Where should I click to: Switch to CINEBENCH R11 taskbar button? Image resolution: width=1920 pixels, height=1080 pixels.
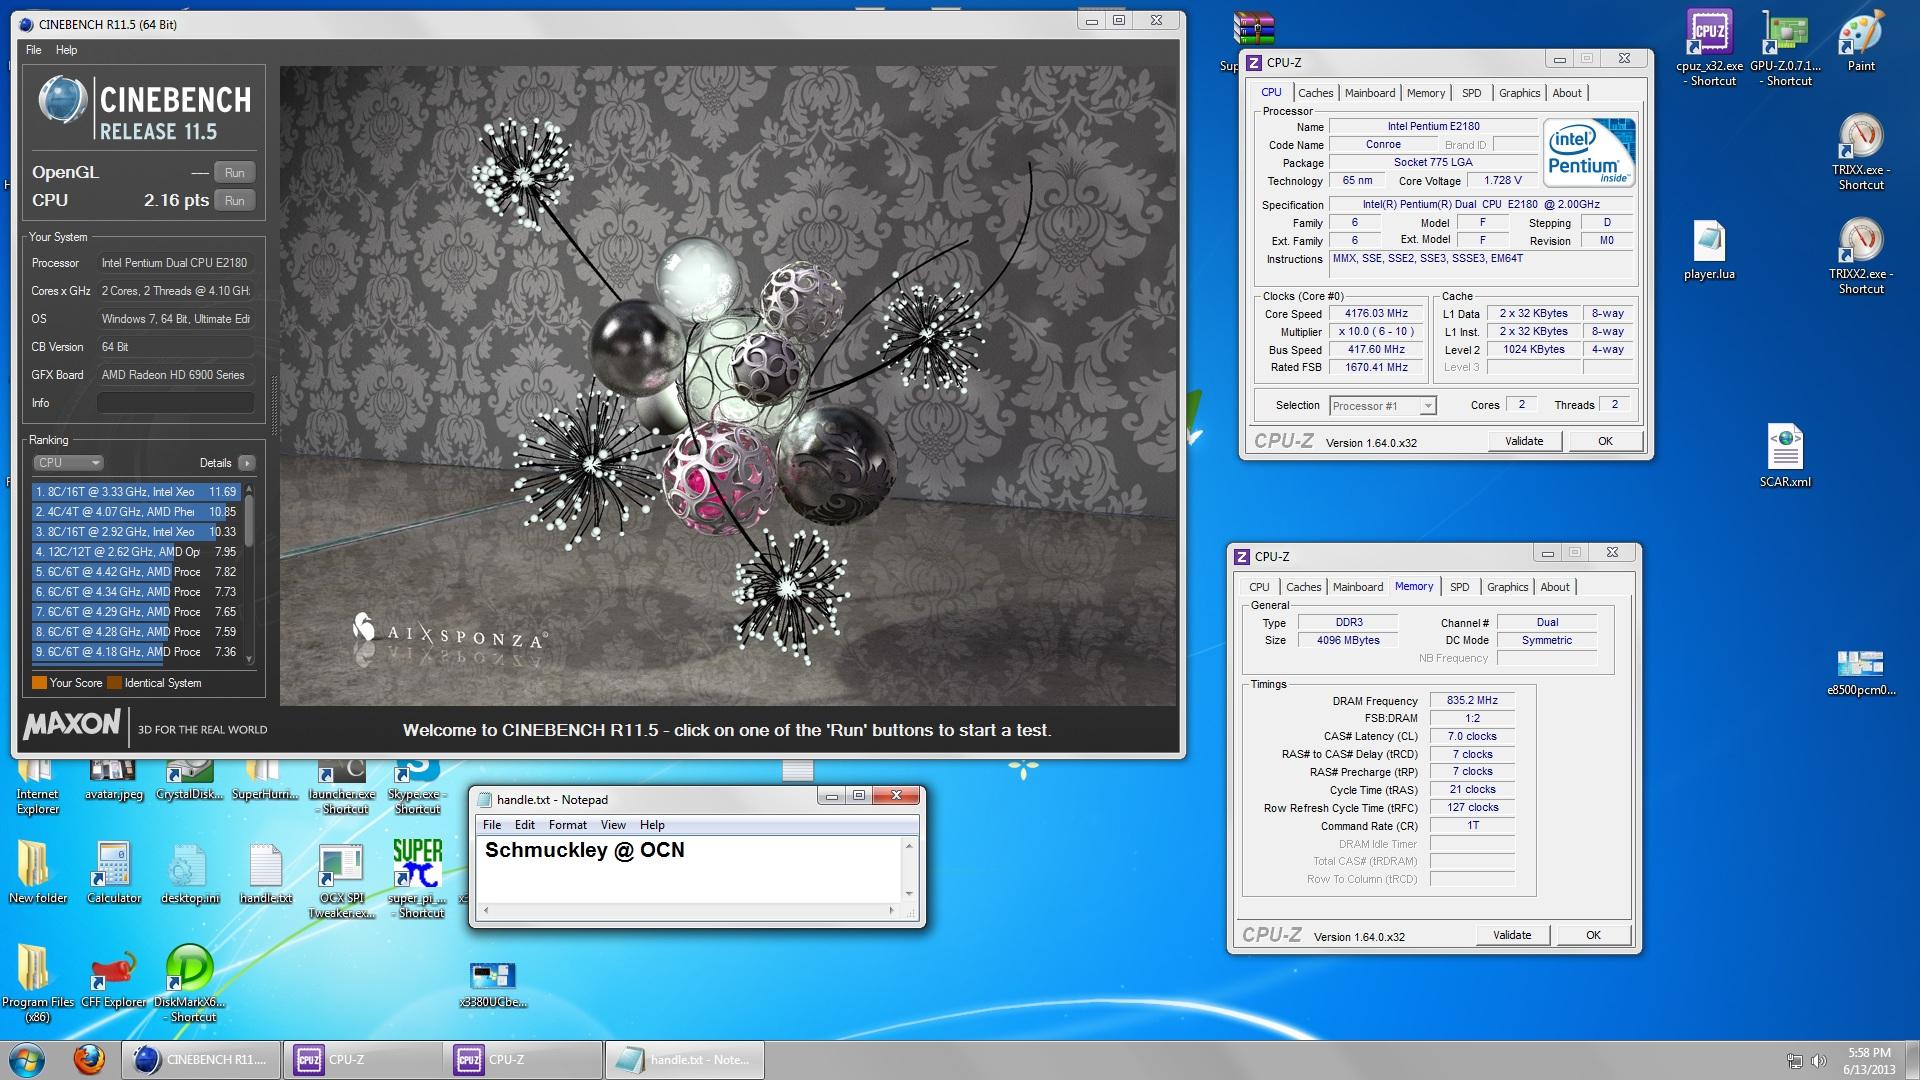point(202,1060)
